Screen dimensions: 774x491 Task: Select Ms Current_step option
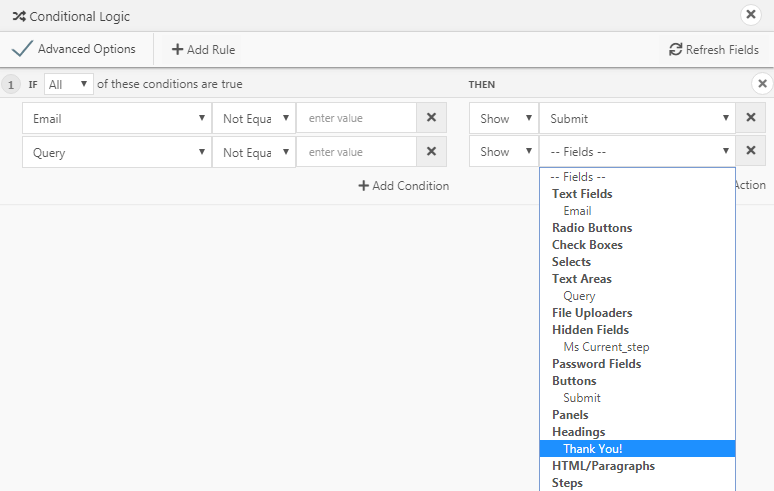coord(637,347)
